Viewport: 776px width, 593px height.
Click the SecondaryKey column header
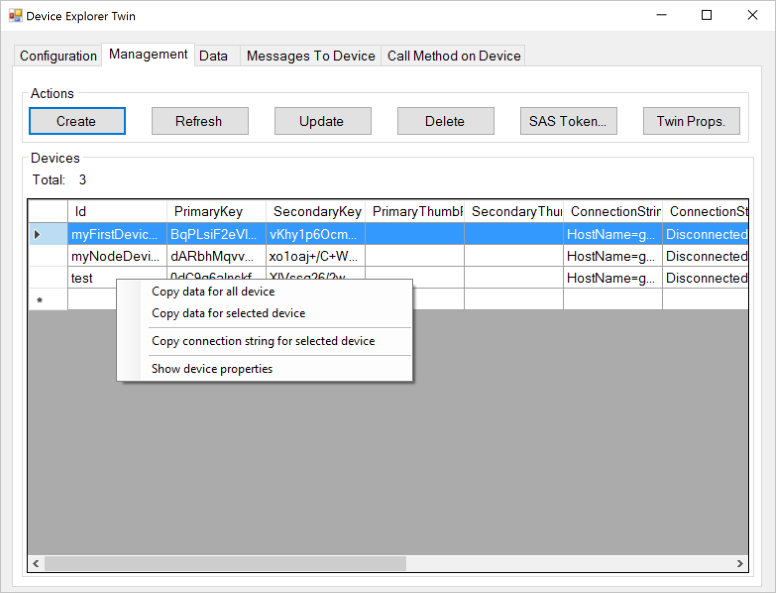pos(316,211)
